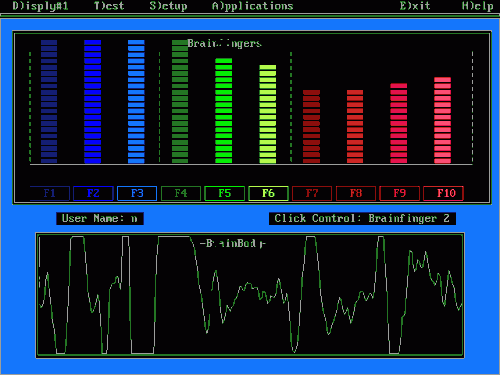
Task: Select the F10 brainfinger box
Action: (x=443, y=193)
